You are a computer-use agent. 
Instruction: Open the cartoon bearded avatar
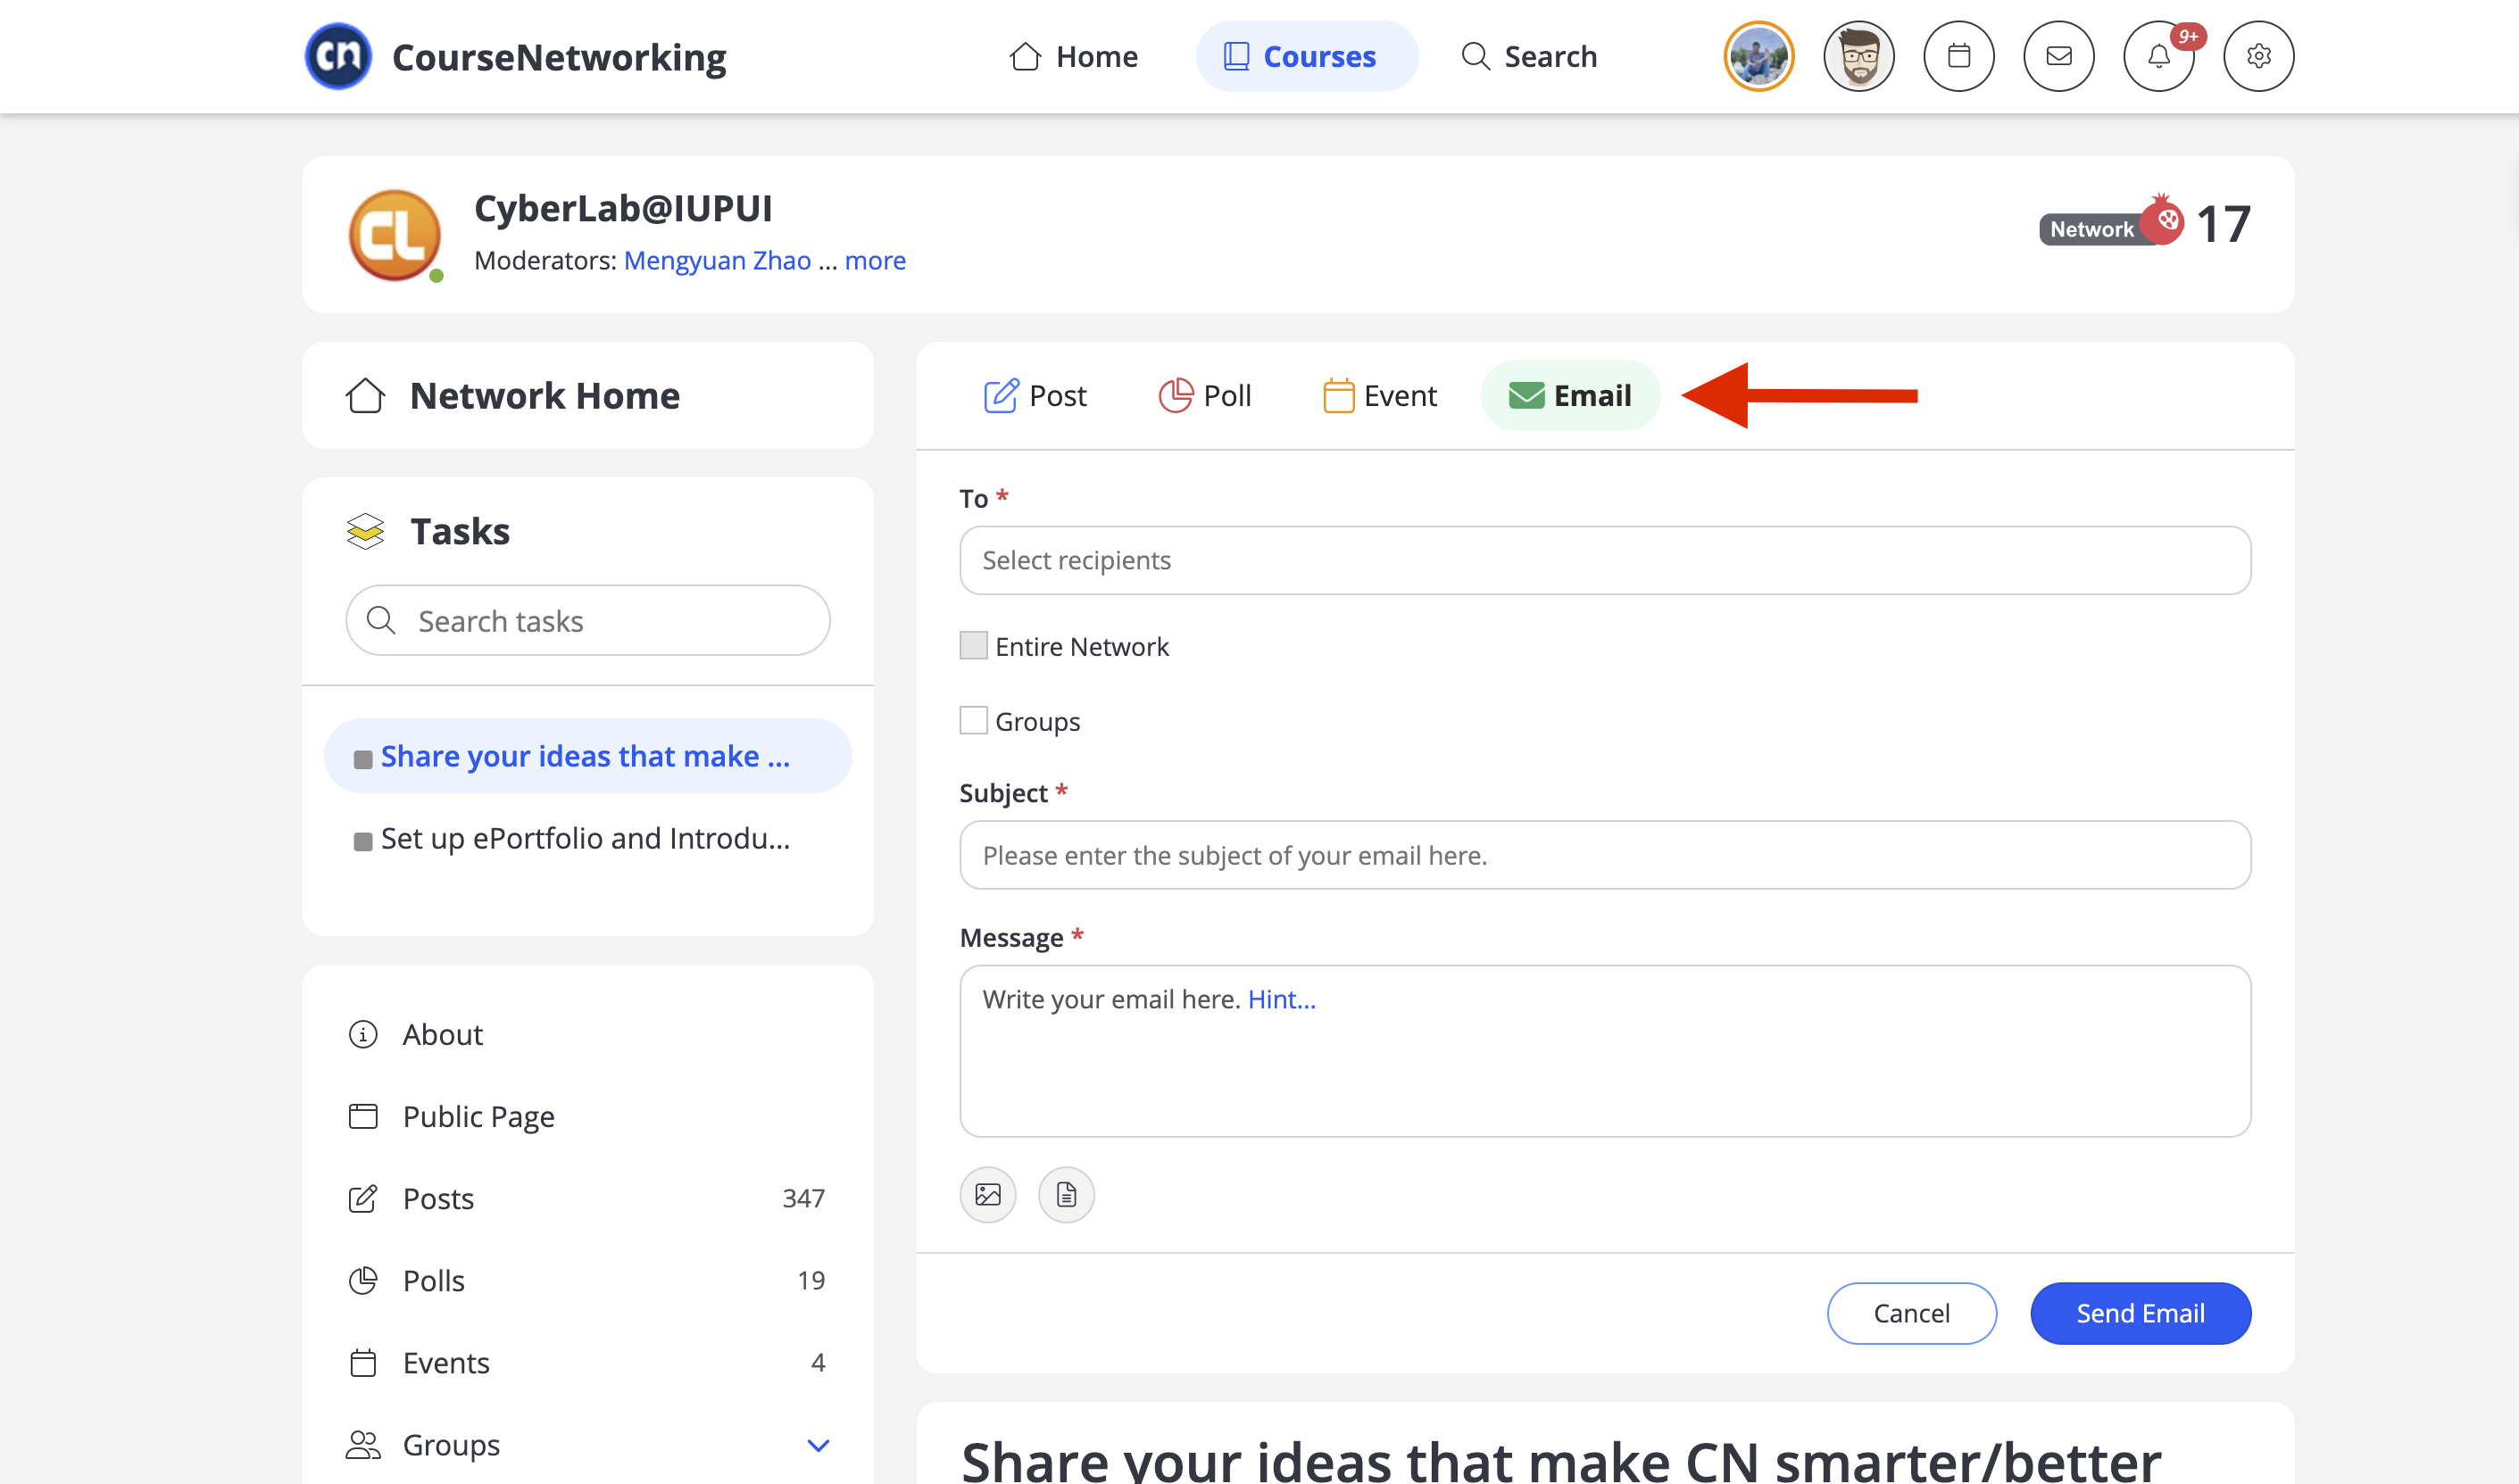(1859, 56)
